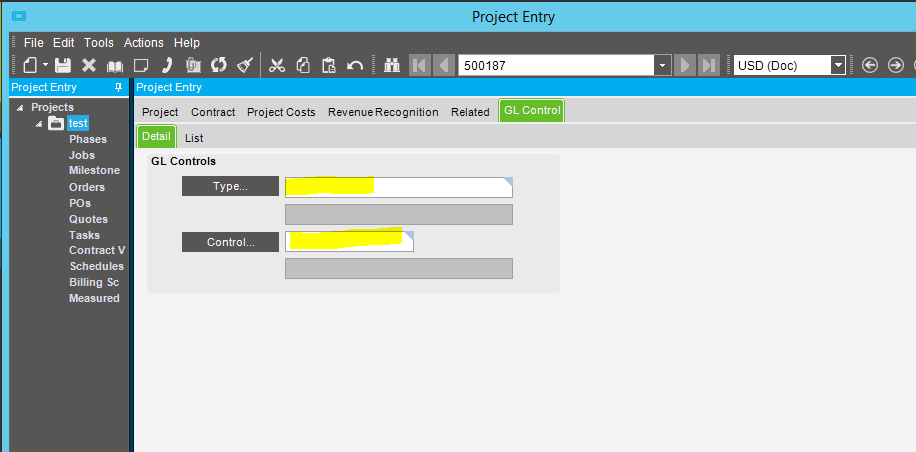Collapse the test project node
Screen dimensions: 916x452
pyautogui.click(x=39, y=123)
